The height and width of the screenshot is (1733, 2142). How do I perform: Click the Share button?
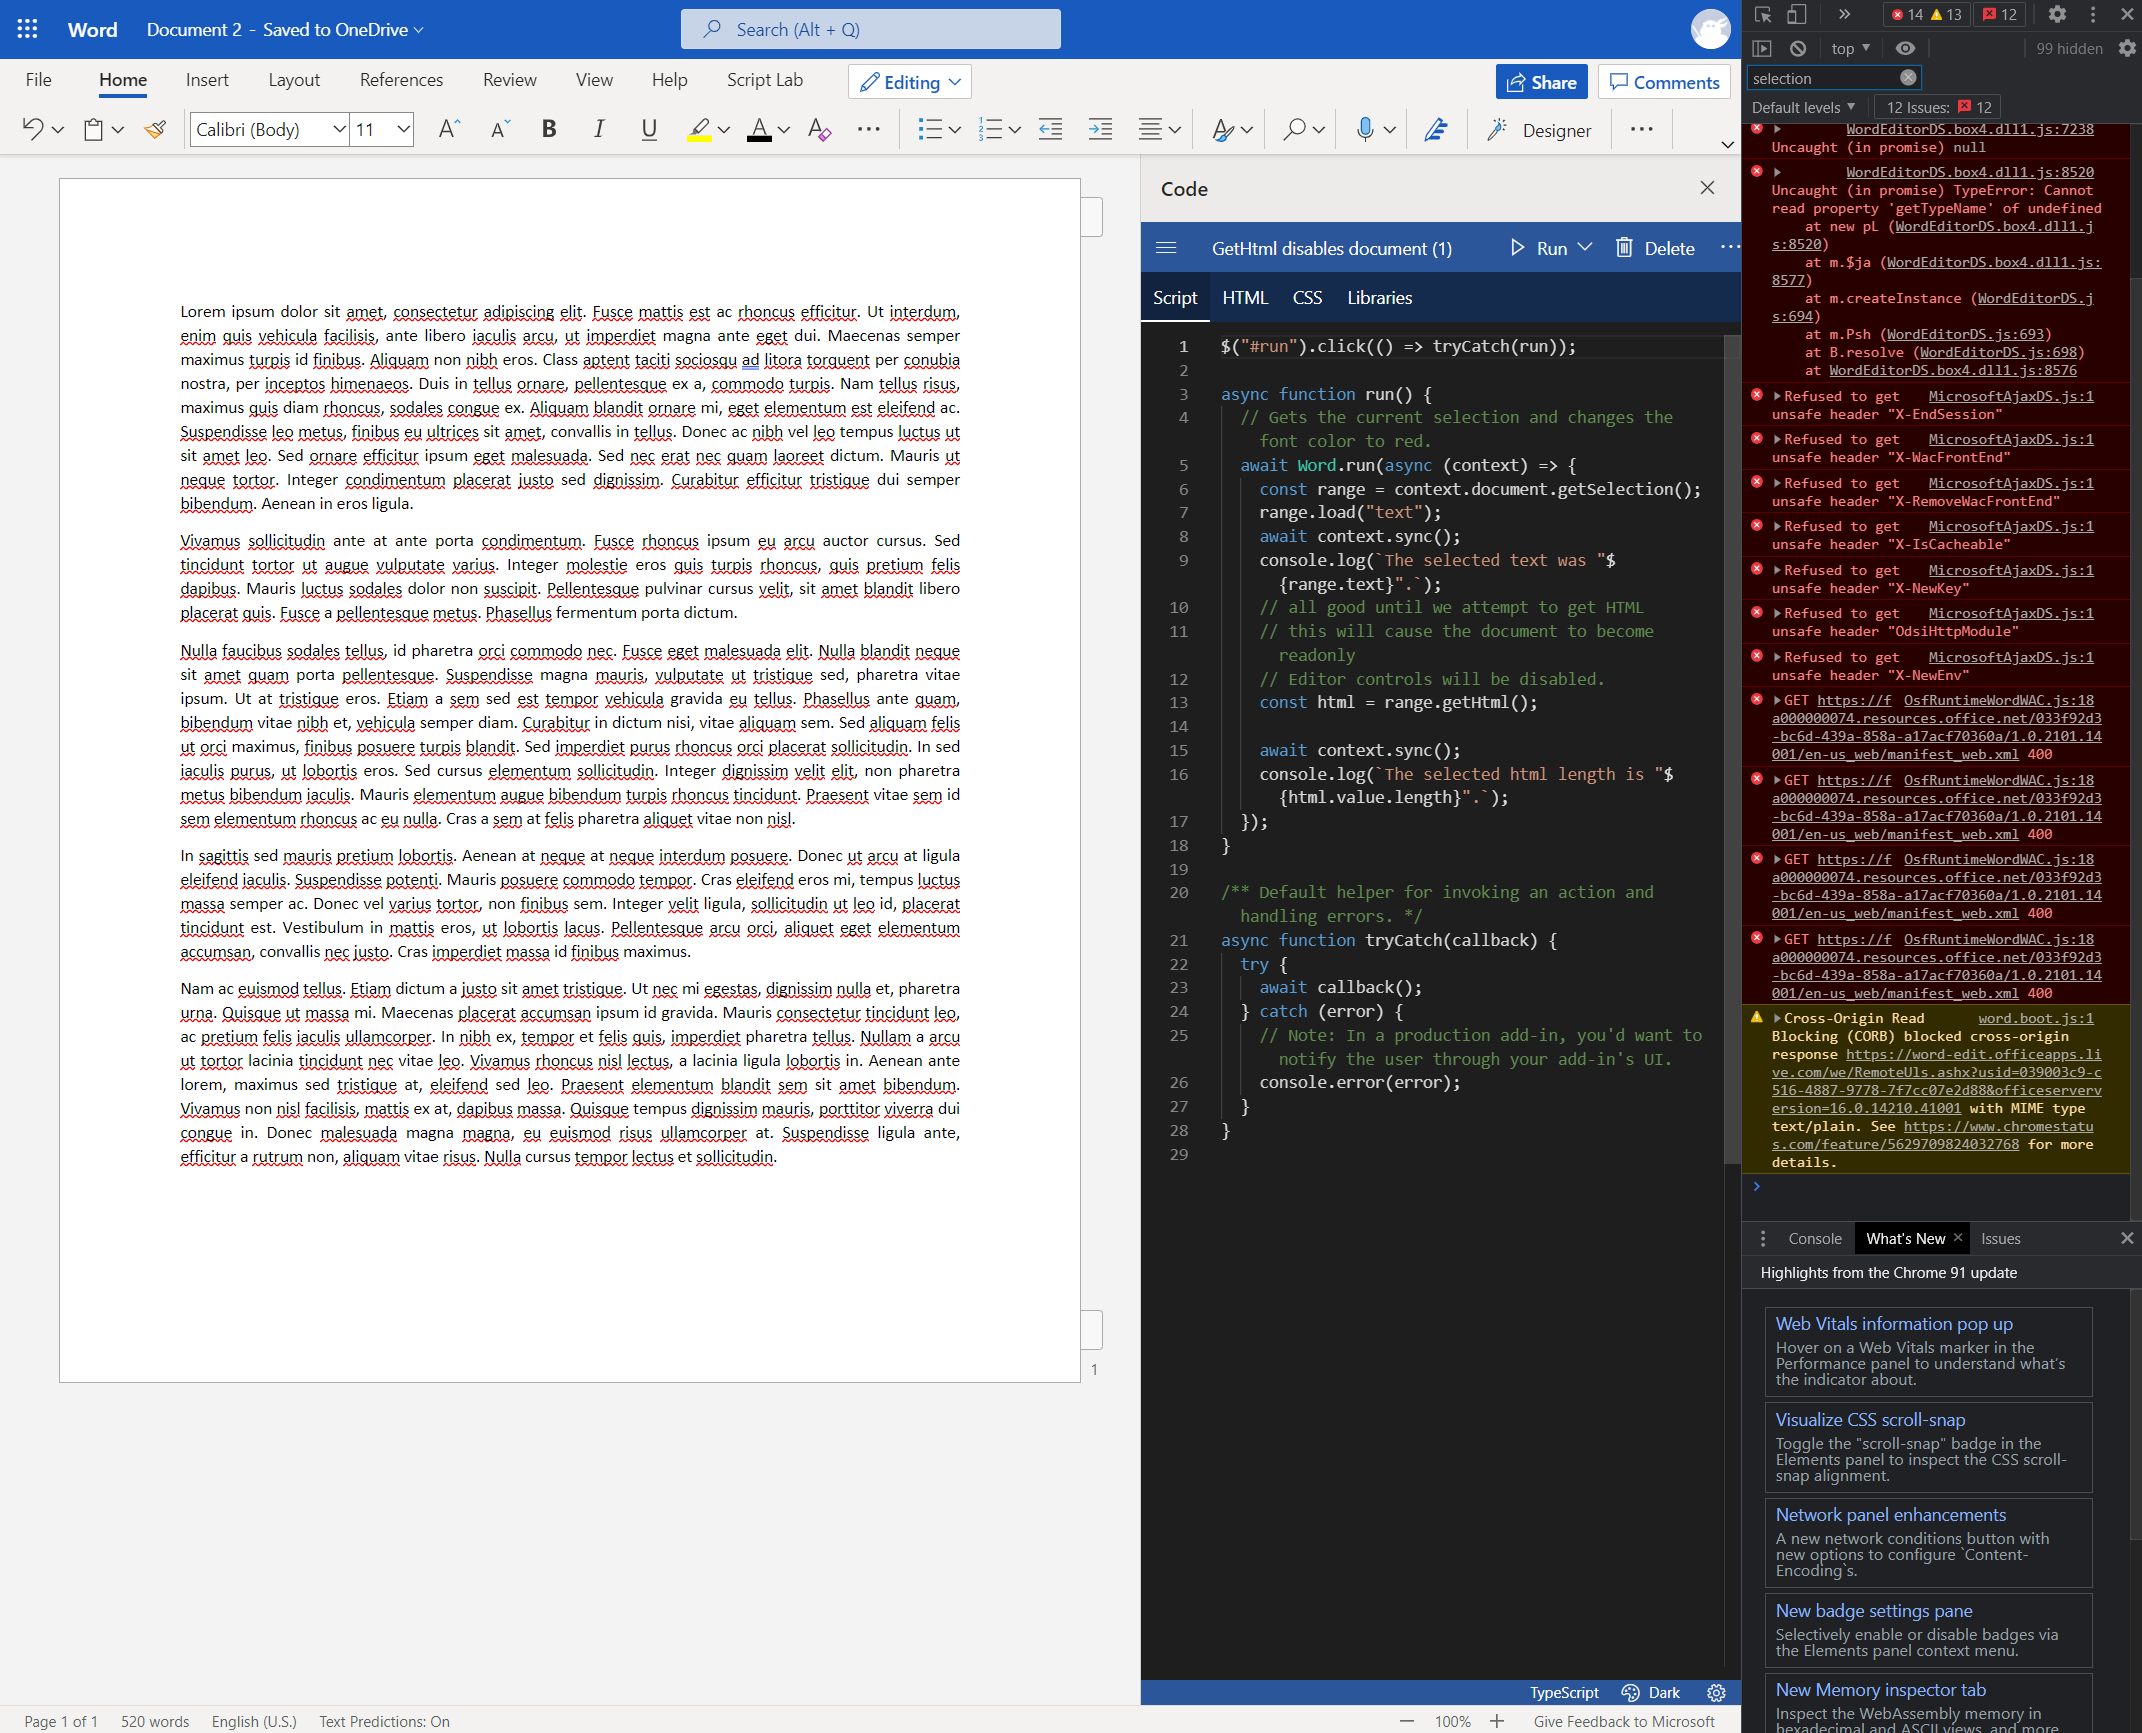1541,81
